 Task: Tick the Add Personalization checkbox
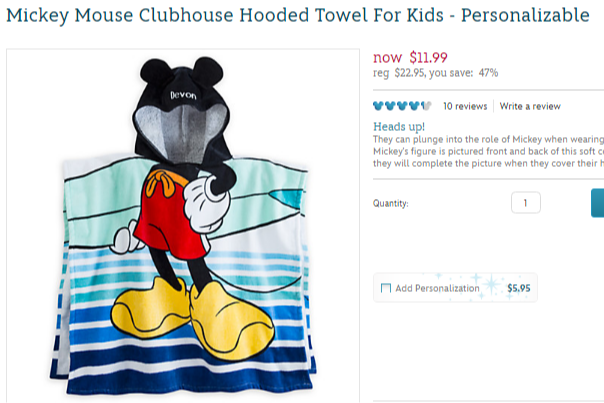tap(386, 288)
